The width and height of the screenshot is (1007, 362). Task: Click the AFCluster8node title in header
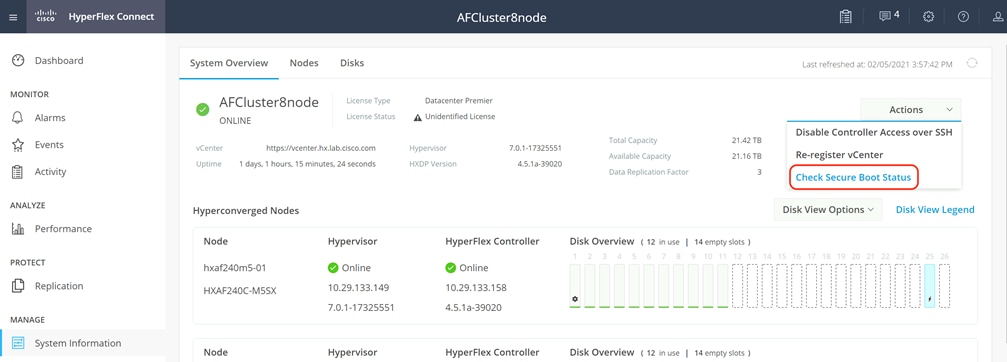[502, 17]
